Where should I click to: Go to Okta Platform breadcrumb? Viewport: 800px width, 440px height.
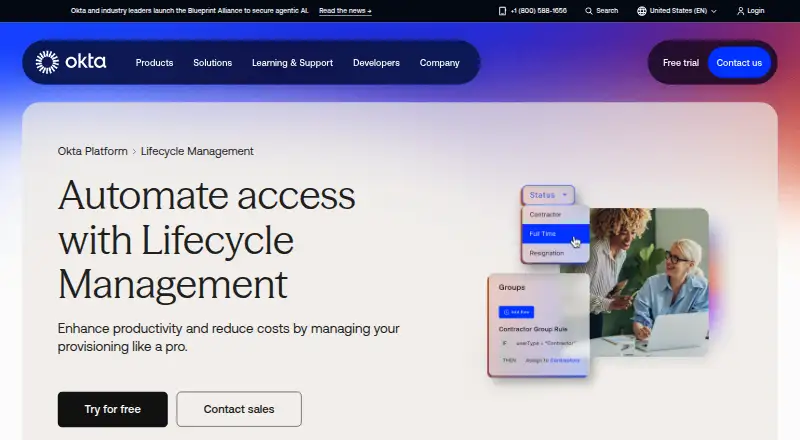point(92,151)
